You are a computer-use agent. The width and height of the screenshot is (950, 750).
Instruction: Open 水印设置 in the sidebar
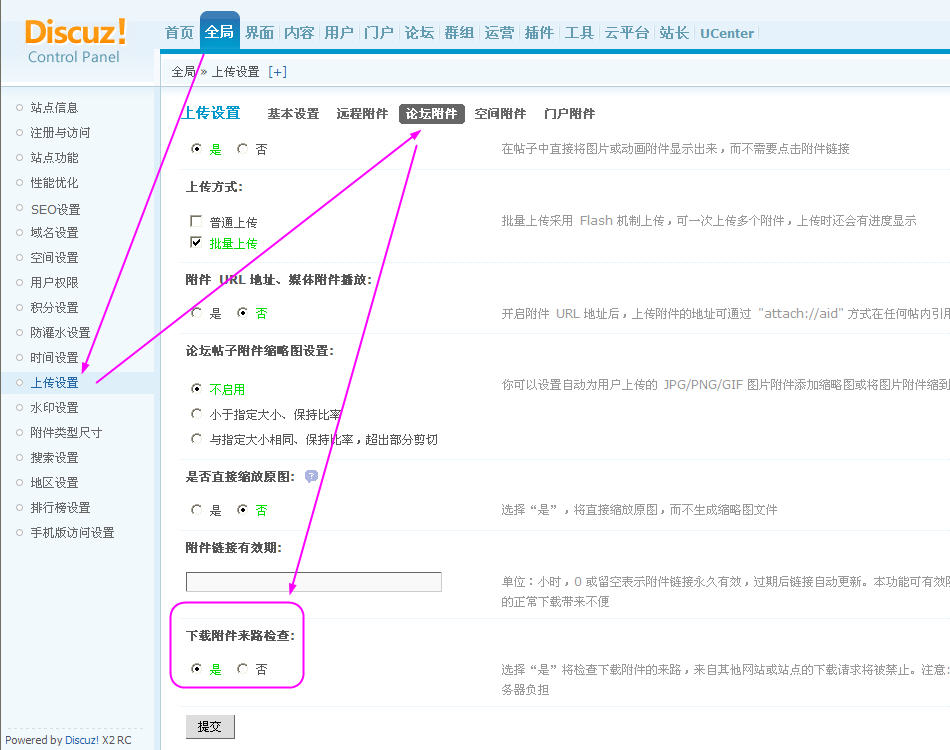pos(55,408)
